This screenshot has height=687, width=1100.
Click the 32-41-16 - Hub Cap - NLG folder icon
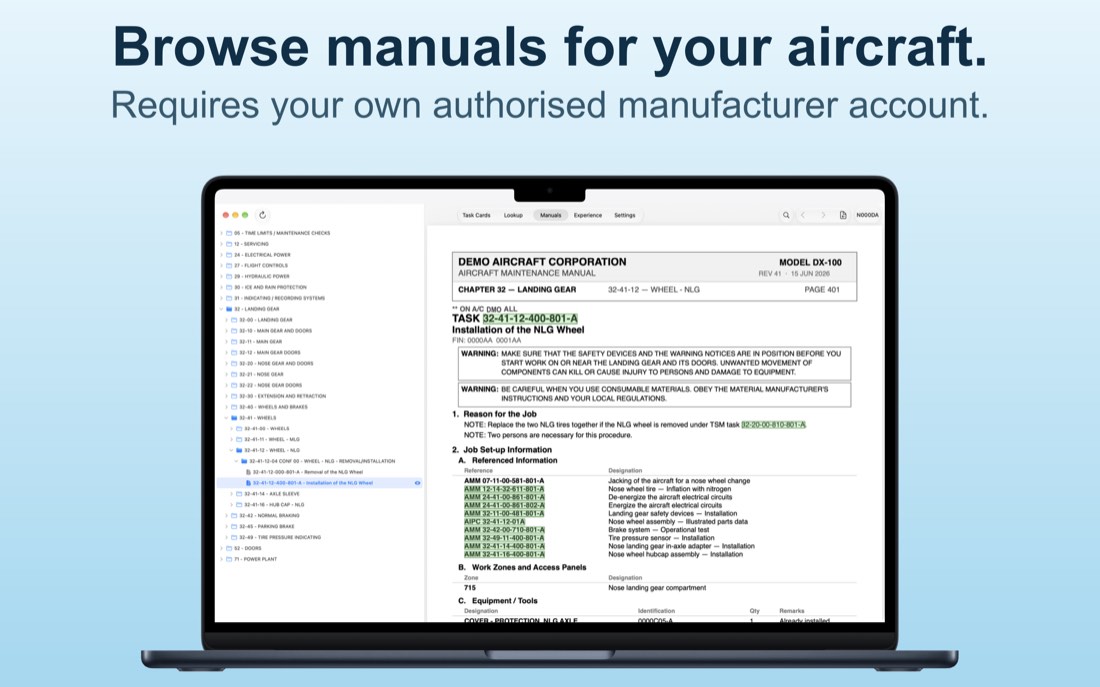239,505
